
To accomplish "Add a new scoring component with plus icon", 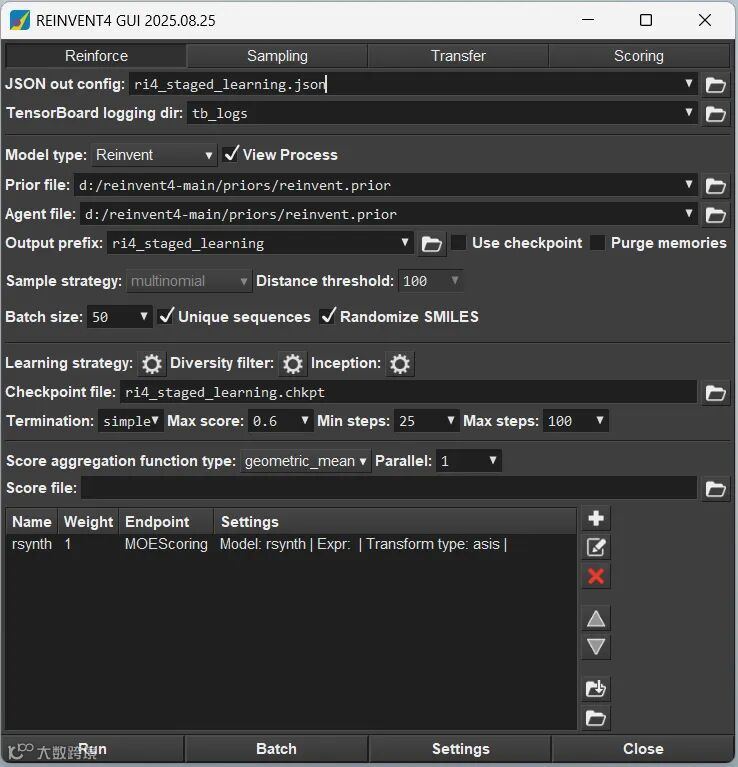I will coord(596,518).
